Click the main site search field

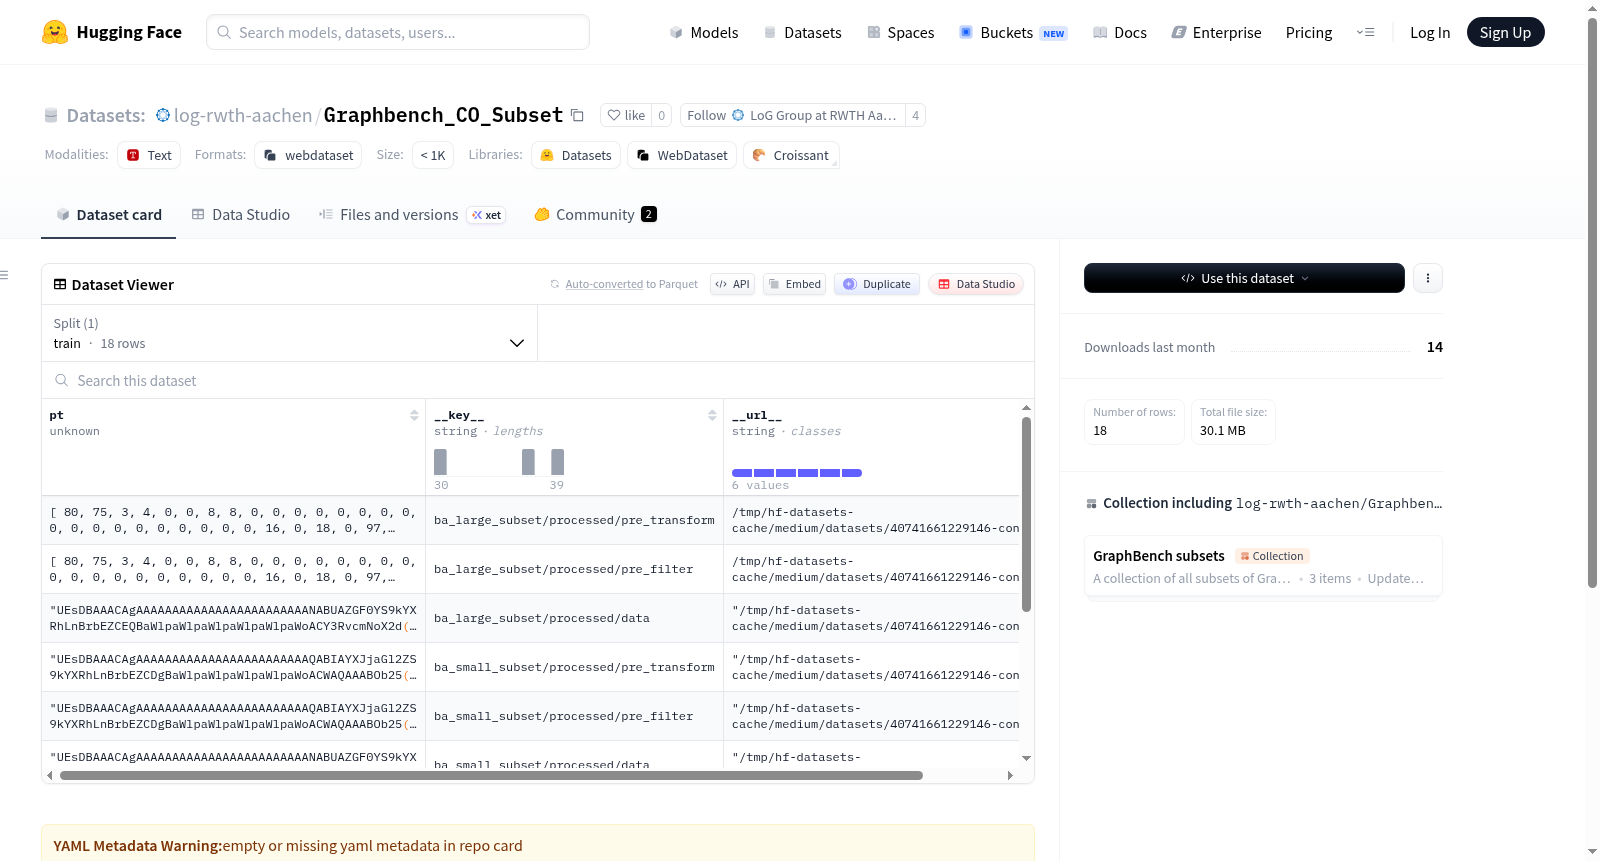(x=398, y=32)
